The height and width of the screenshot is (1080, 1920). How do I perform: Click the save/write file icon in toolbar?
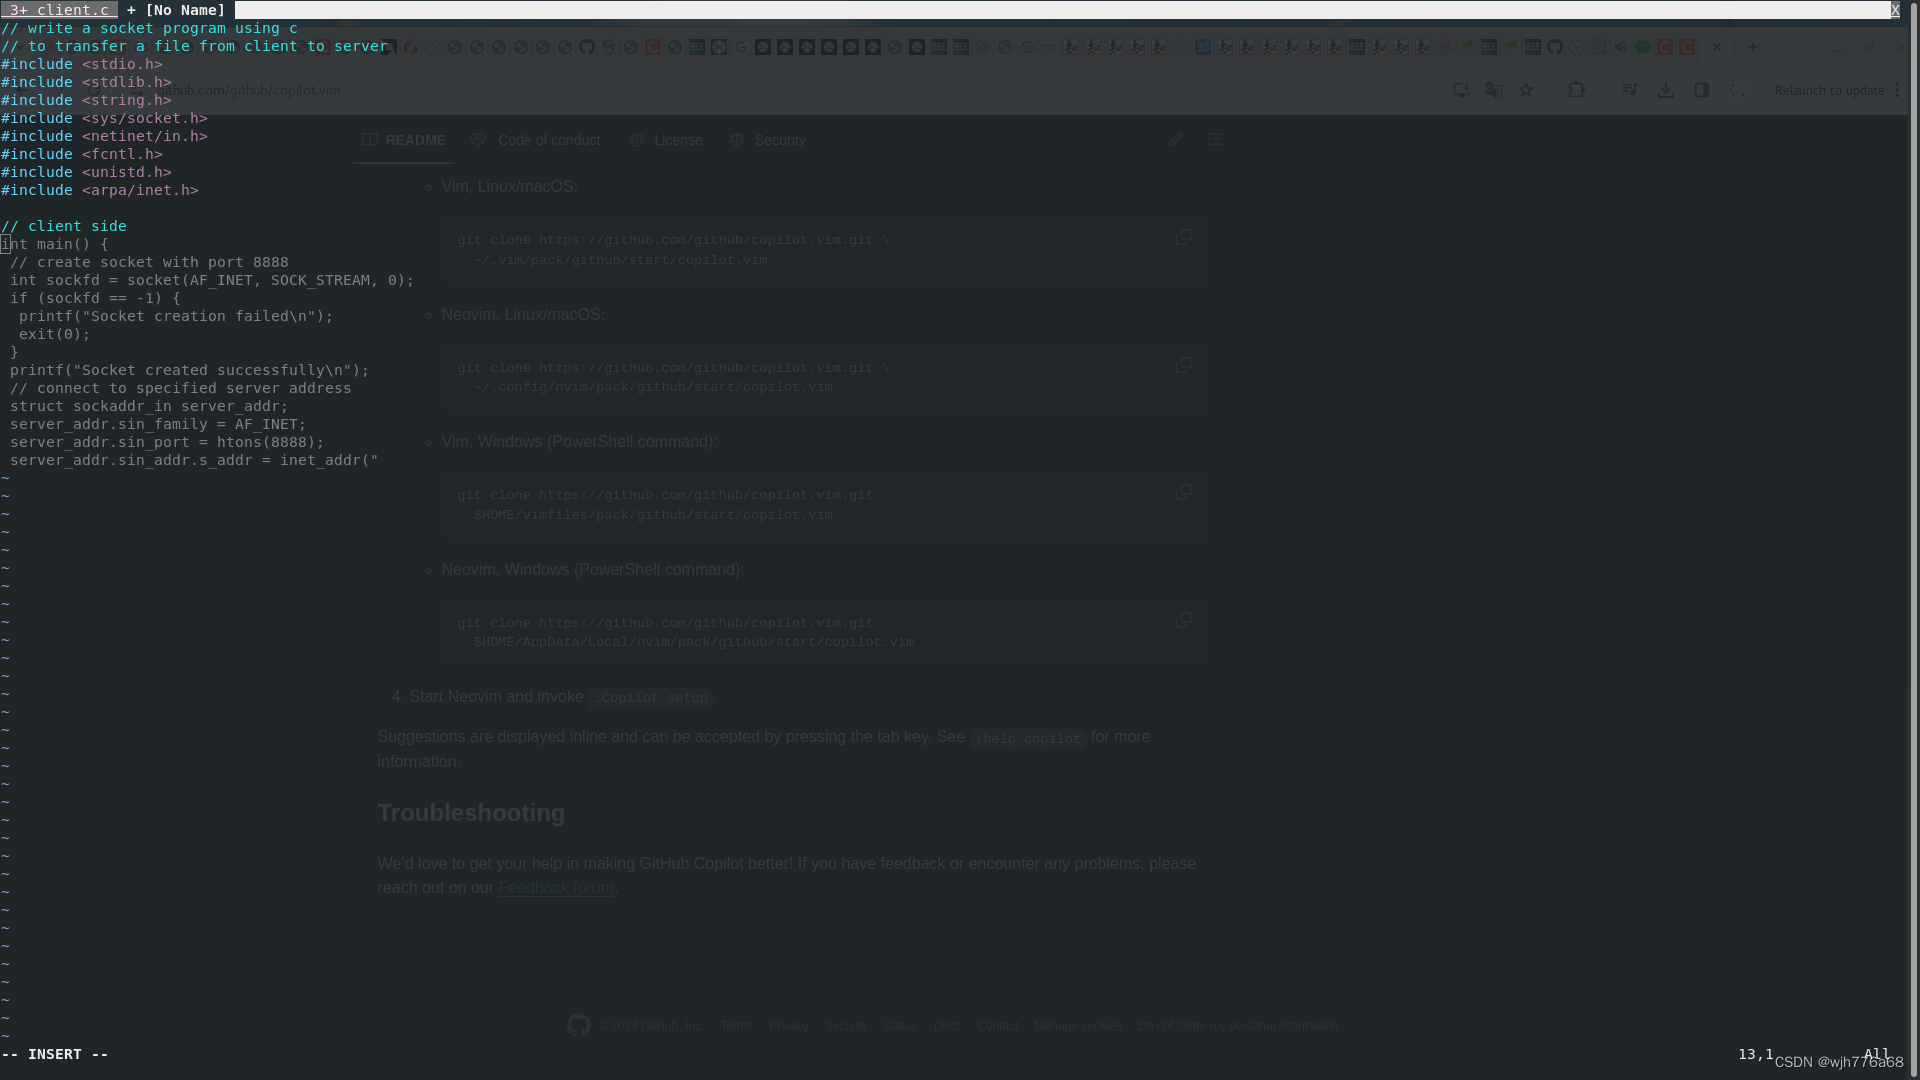click(x=1667, y=90)
